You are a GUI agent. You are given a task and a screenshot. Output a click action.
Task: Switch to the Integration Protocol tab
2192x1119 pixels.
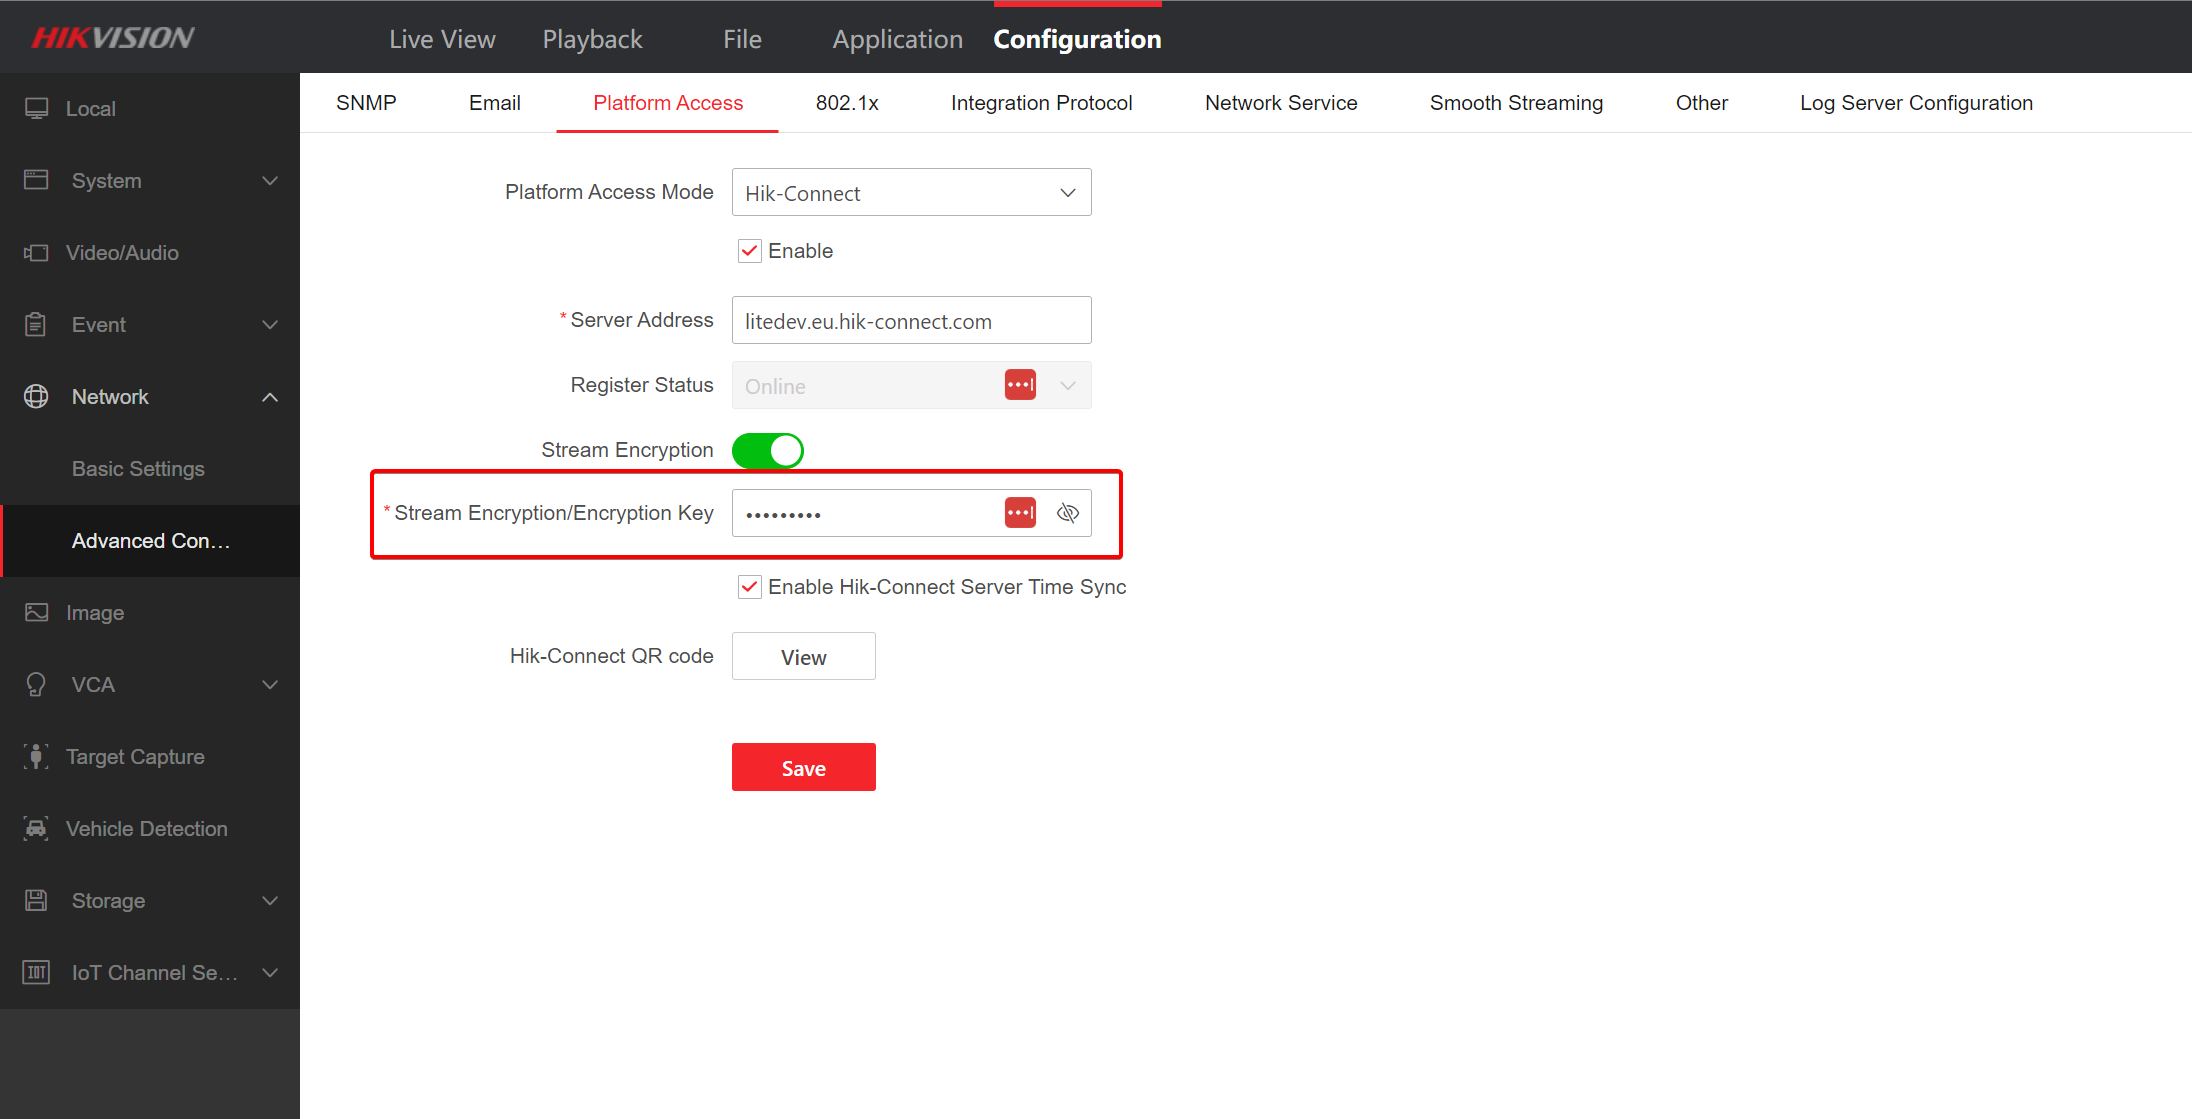coord(1041,102)
